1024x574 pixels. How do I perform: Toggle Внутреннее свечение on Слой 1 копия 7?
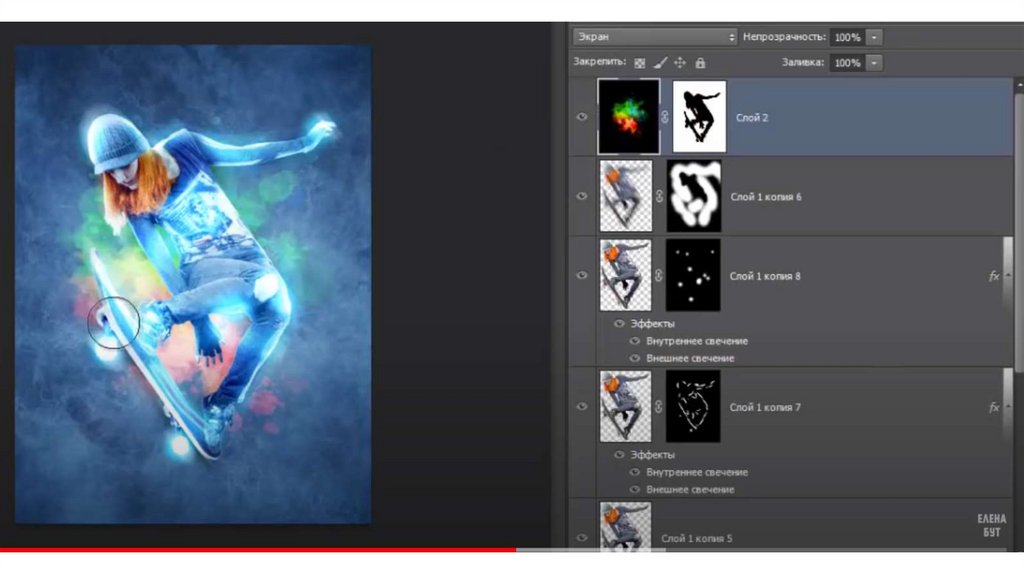coord(634,472)
